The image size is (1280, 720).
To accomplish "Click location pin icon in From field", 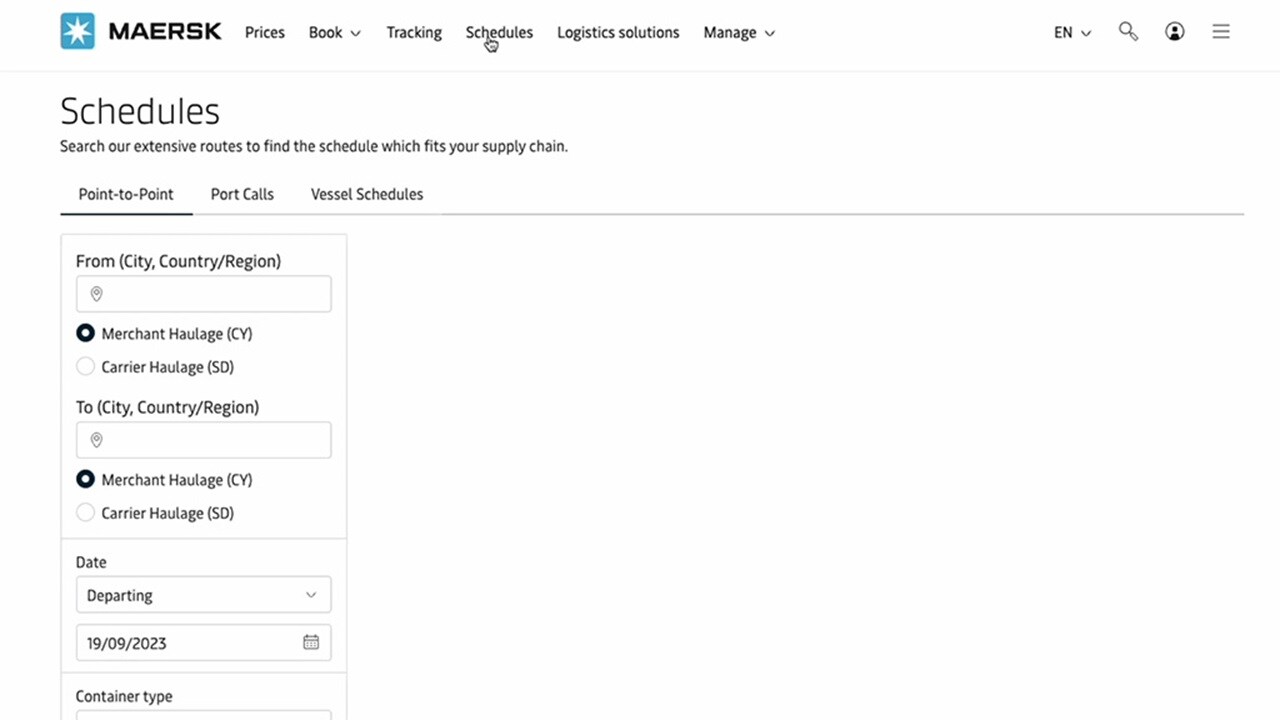I will (x=97, y=294).
